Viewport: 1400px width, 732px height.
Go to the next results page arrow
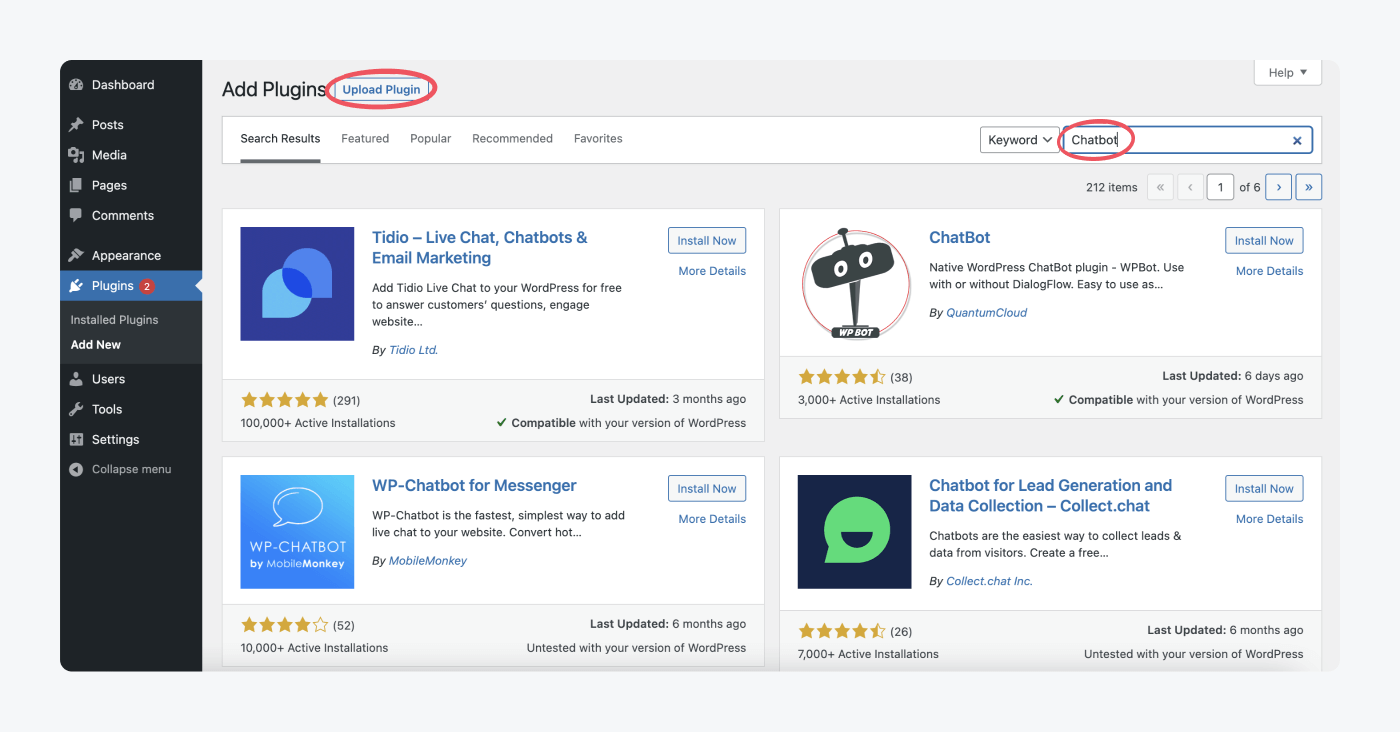point(1278,186)
